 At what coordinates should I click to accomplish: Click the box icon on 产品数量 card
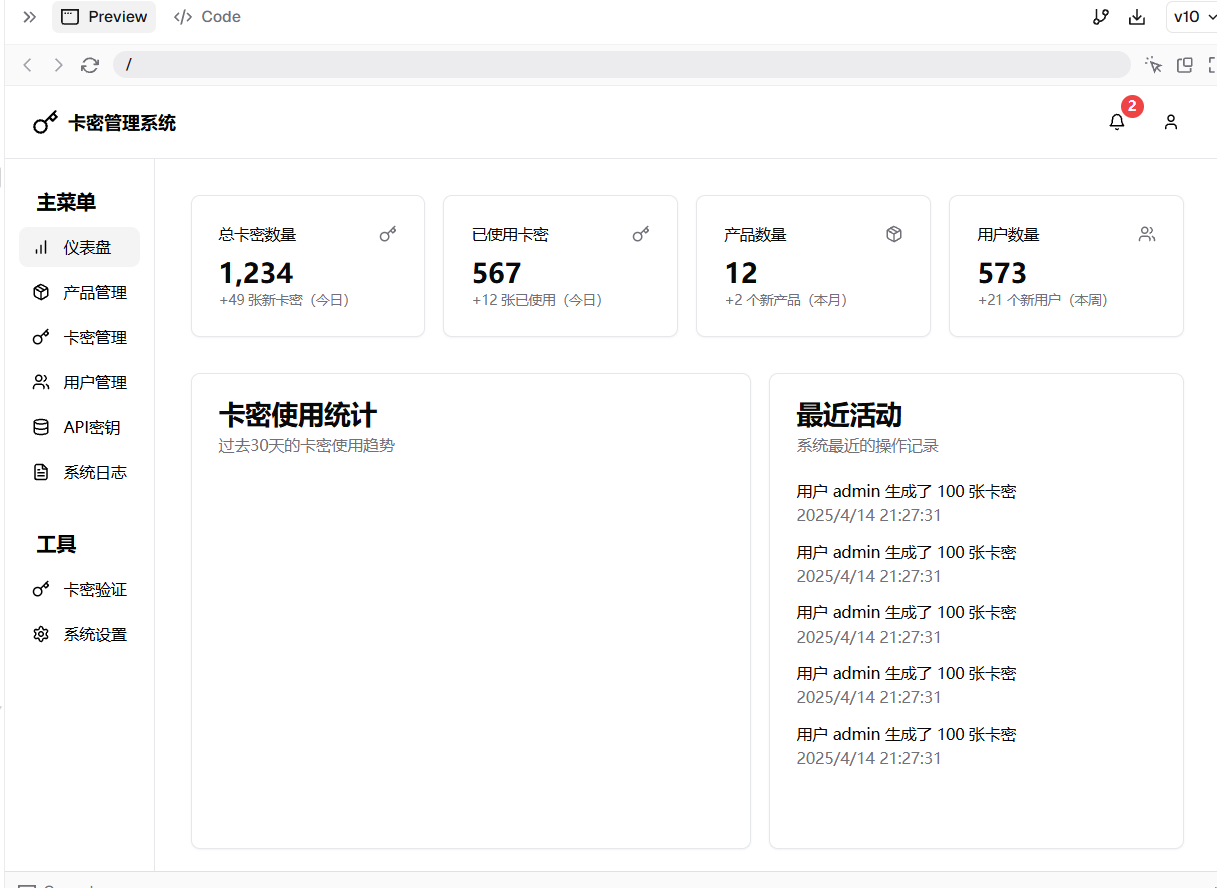(x=894, y=234)
